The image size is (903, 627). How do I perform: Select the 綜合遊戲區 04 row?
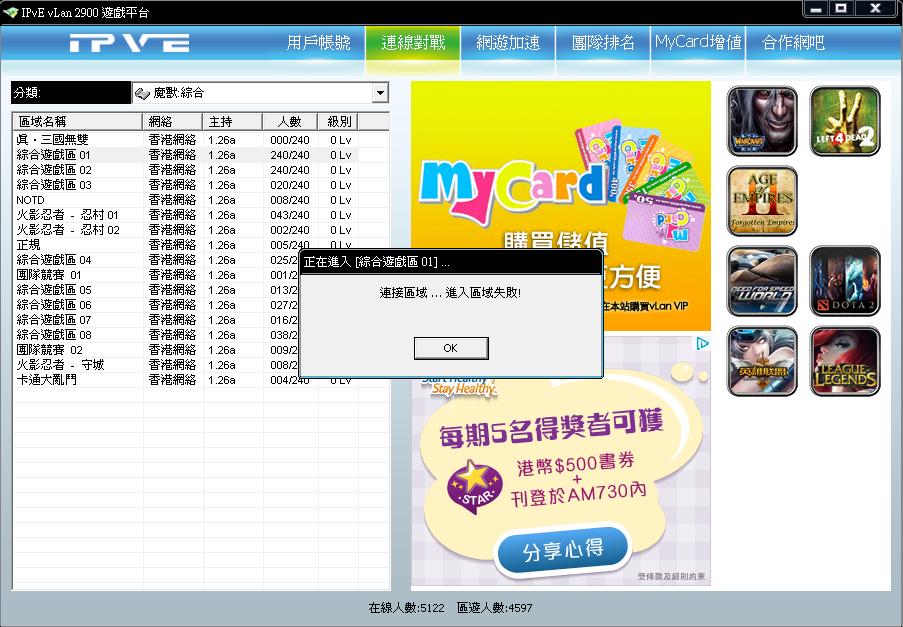tap(157, 260)
